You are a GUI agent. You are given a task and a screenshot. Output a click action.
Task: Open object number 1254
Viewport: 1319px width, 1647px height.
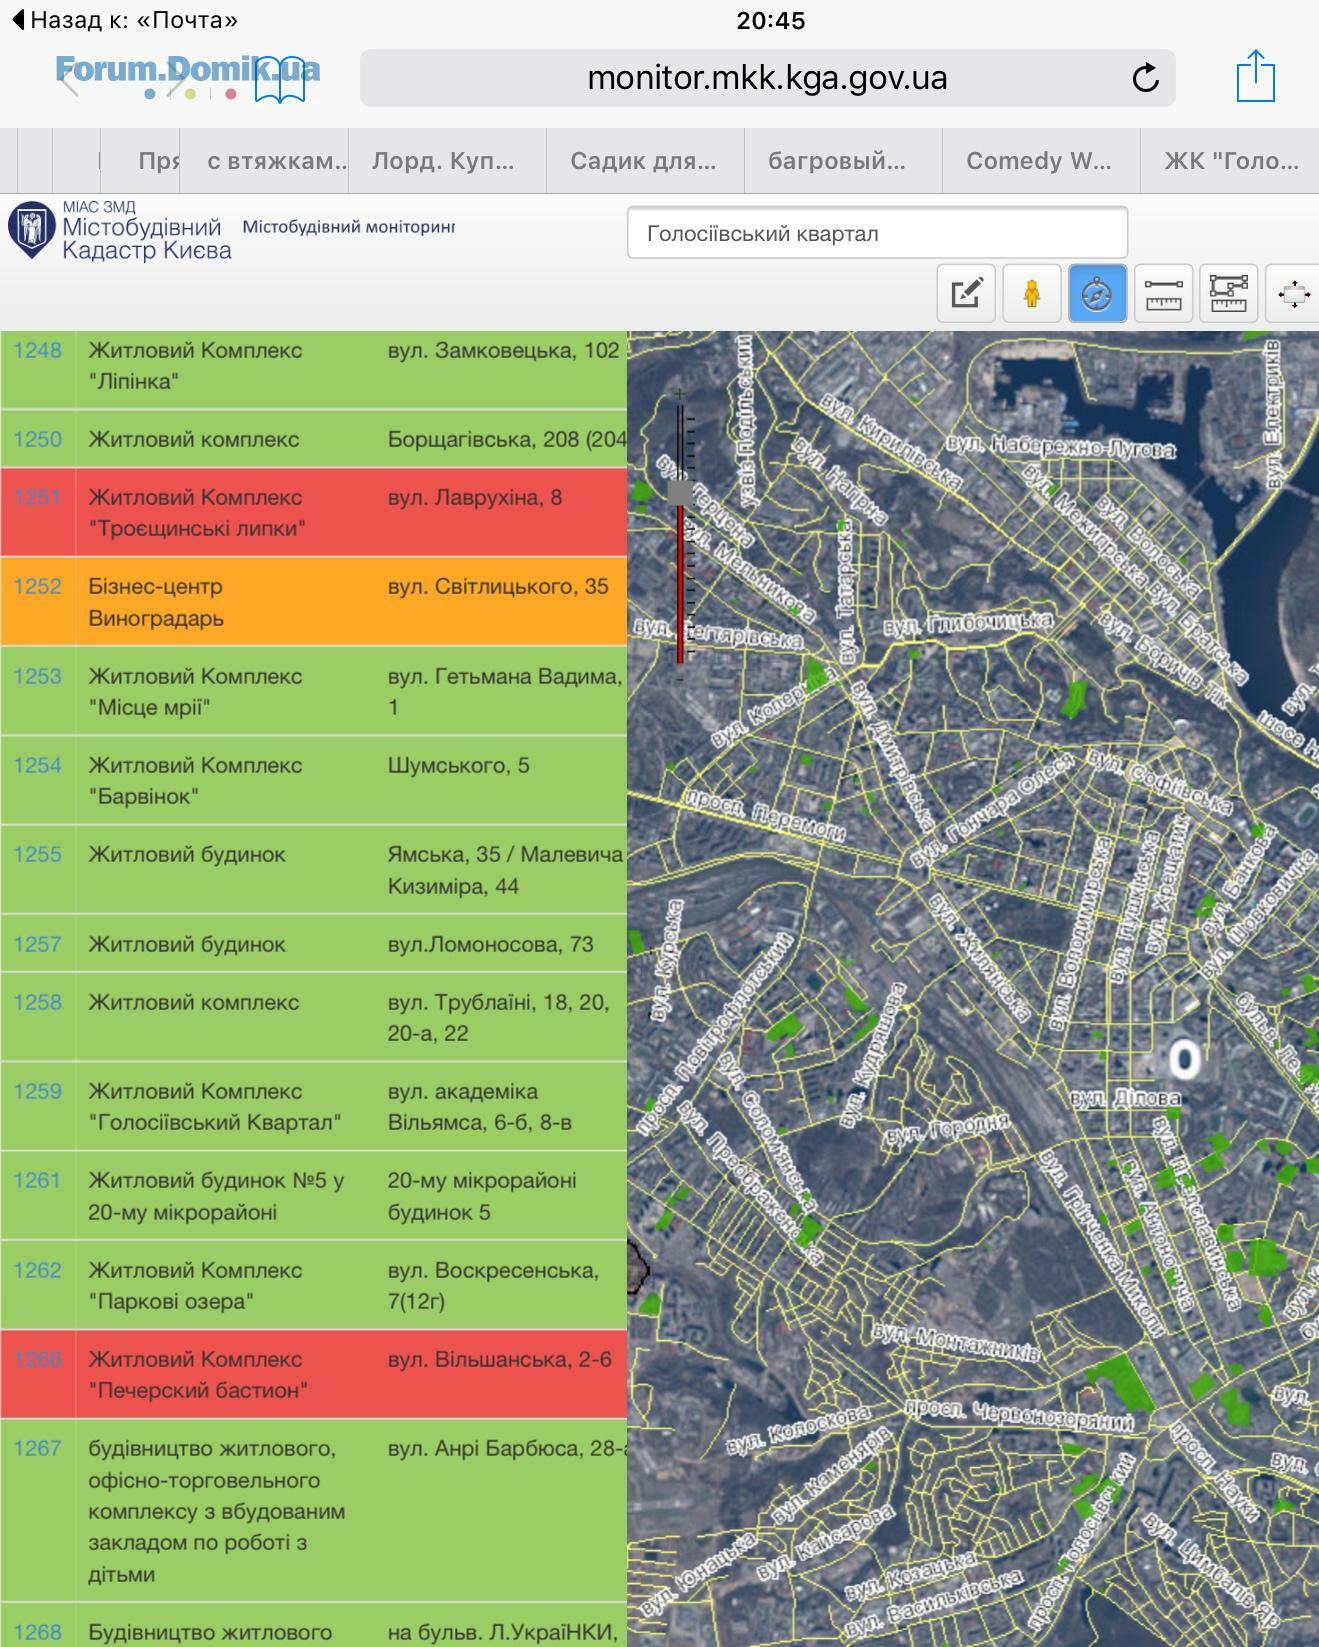37,765
